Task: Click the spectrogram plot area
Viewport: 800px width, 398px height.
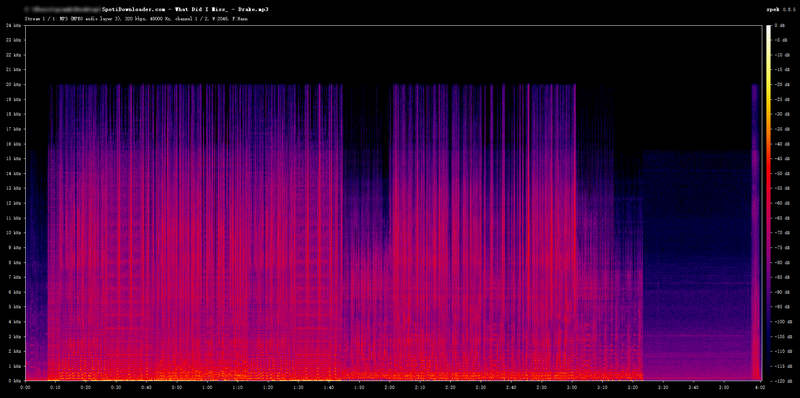Action: 393,203
